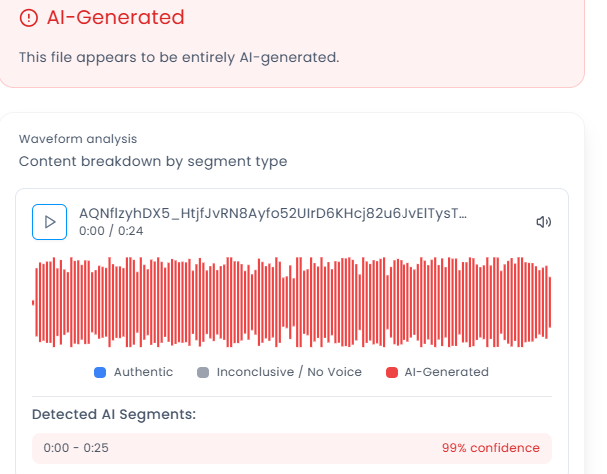Click the Inconclusive / No Voice legend label

tap(290, 372)
